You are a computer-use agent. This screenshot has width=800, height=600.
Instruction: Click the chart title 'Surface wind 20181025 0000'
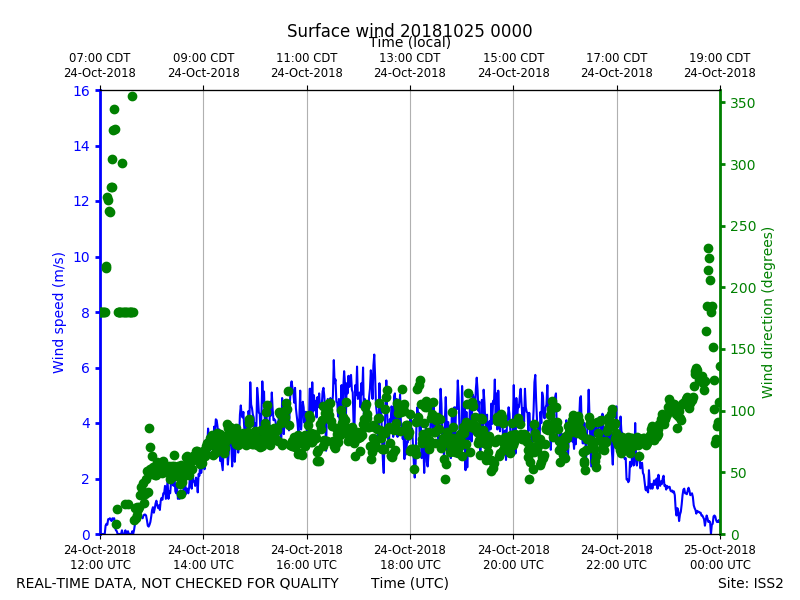(x=409, y=31)
